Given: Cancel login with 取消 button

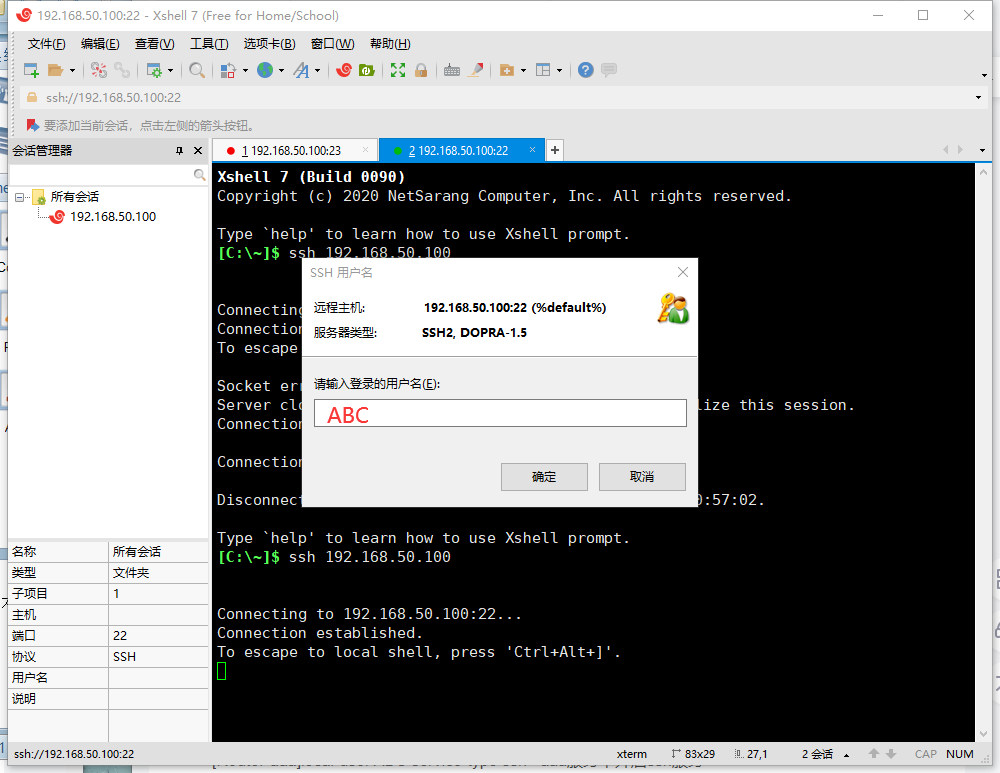Looking at the screenshot, I should (642, 477).
